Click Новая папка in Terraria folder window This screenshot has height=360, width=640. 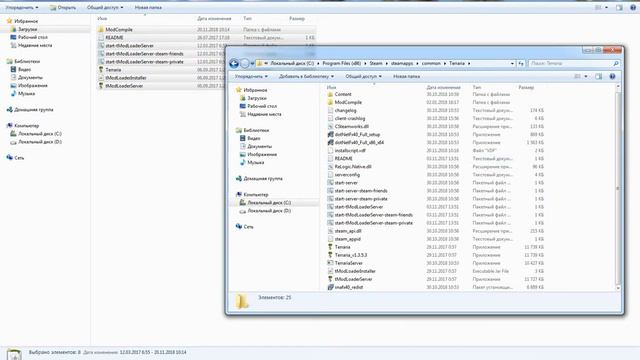(x=407, y=76)
